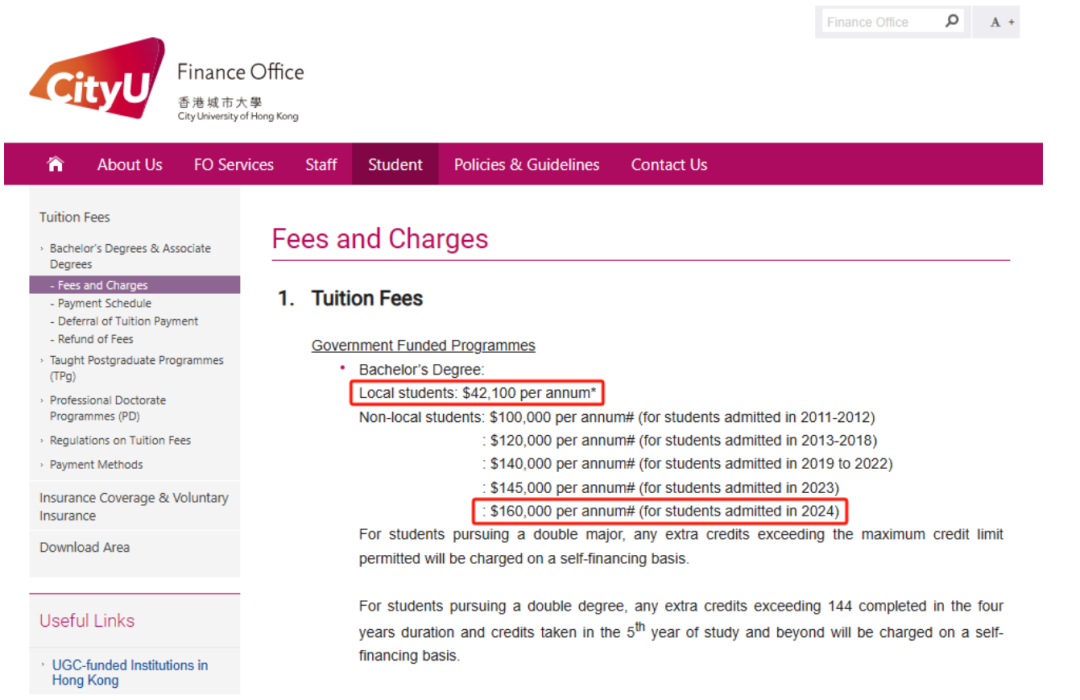The image size is (1080, 700).
Task: Go to Contact Us page
Action: pos(669,165)
